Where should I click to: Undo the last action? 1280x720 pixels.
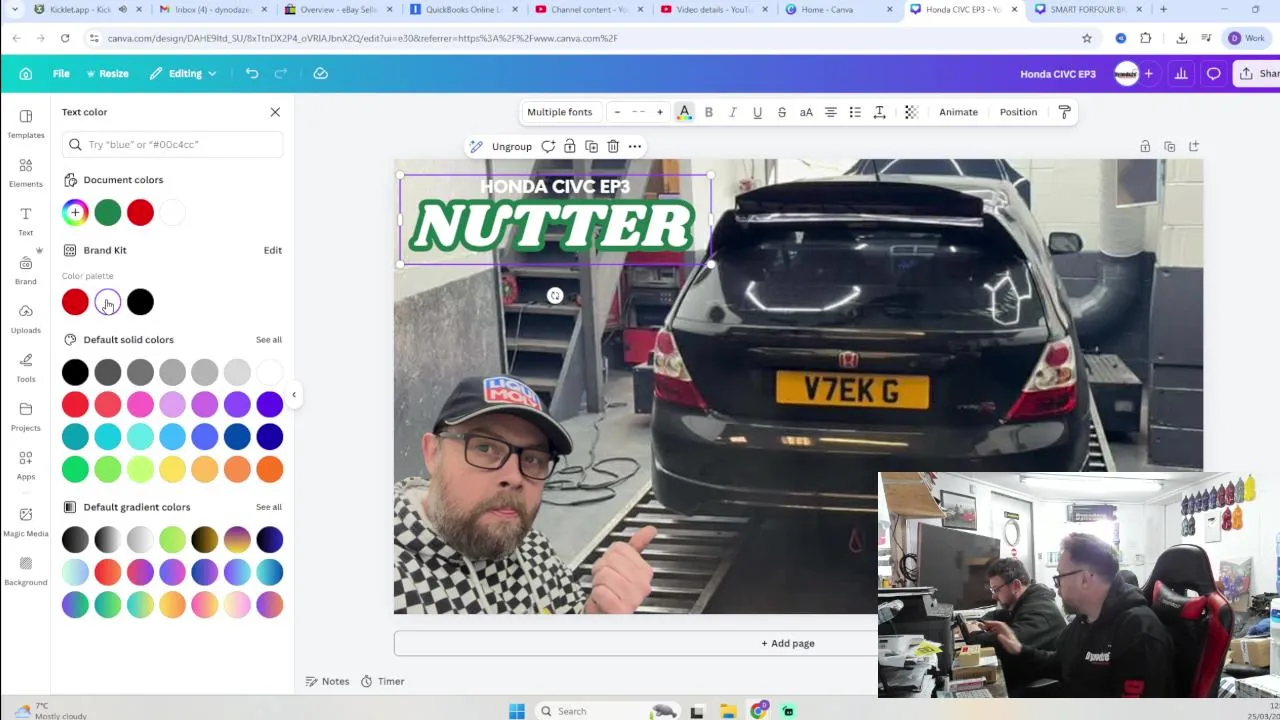click(x=252, y=73)
